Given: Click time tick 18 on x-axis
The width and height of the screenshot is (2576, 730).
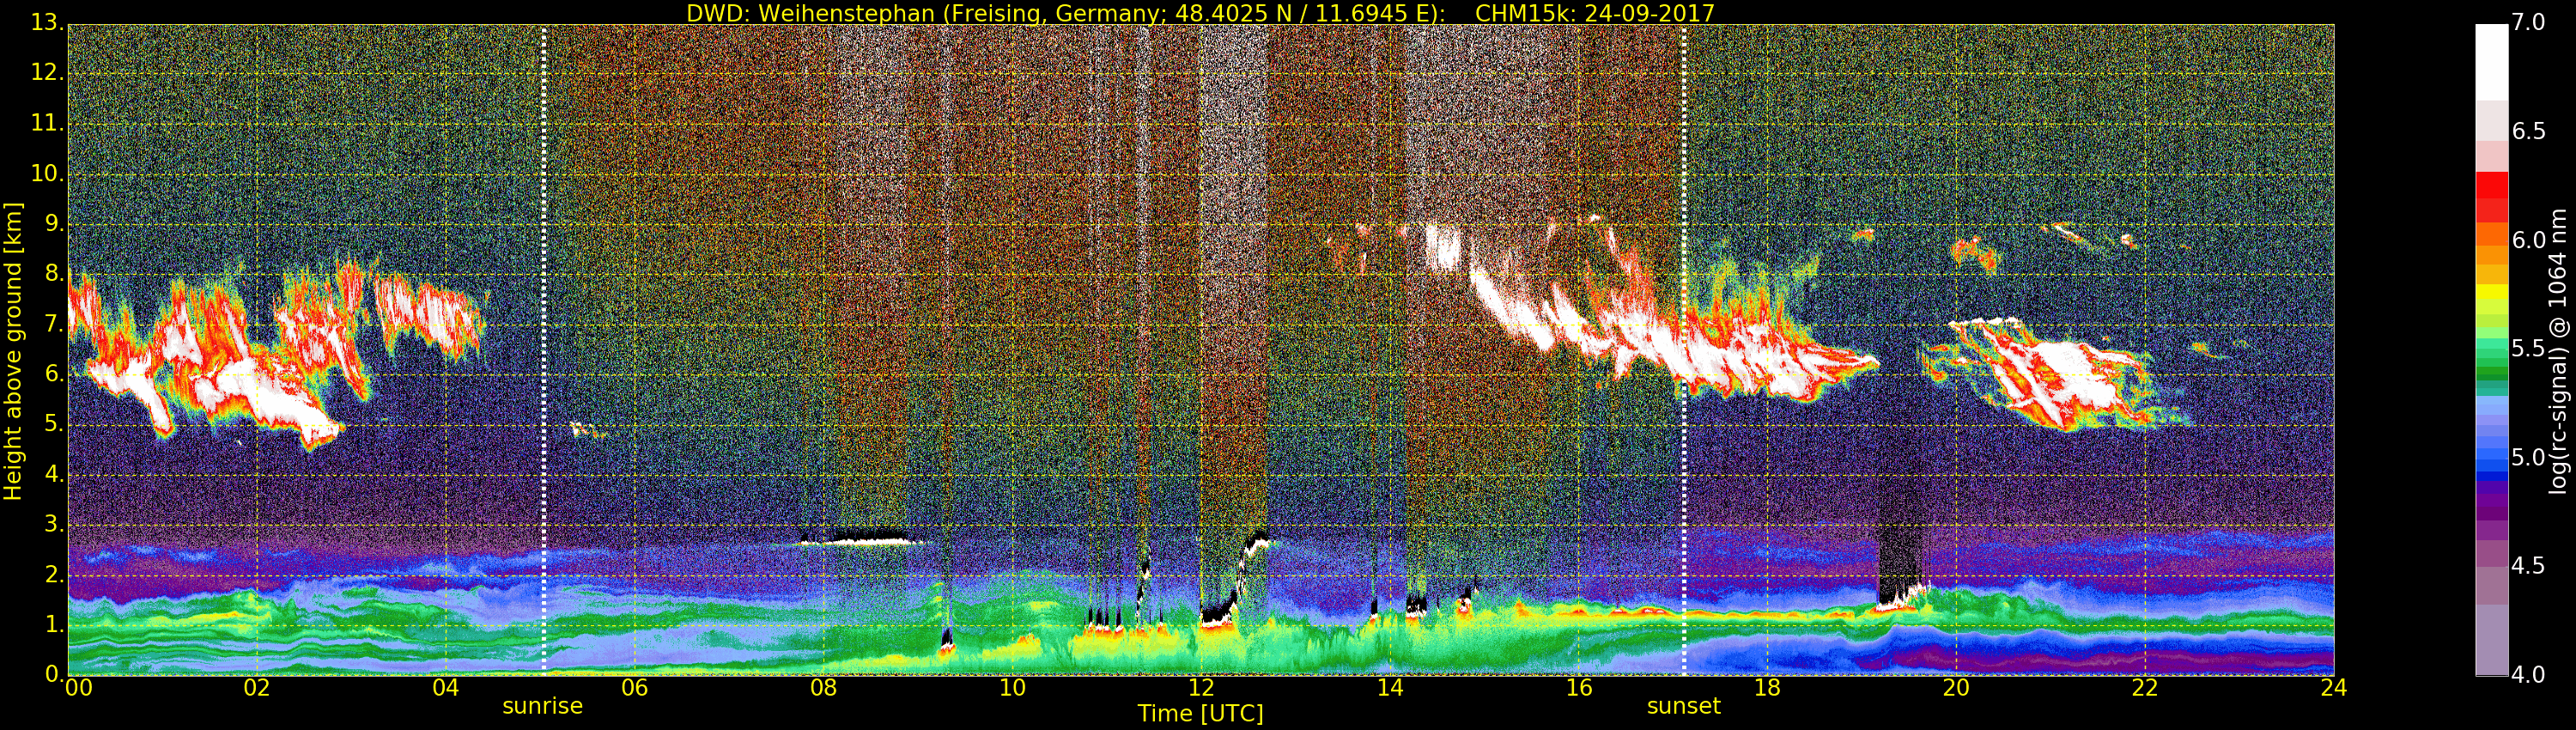Looking at the screenshot, I should (x=1768, y=688).
